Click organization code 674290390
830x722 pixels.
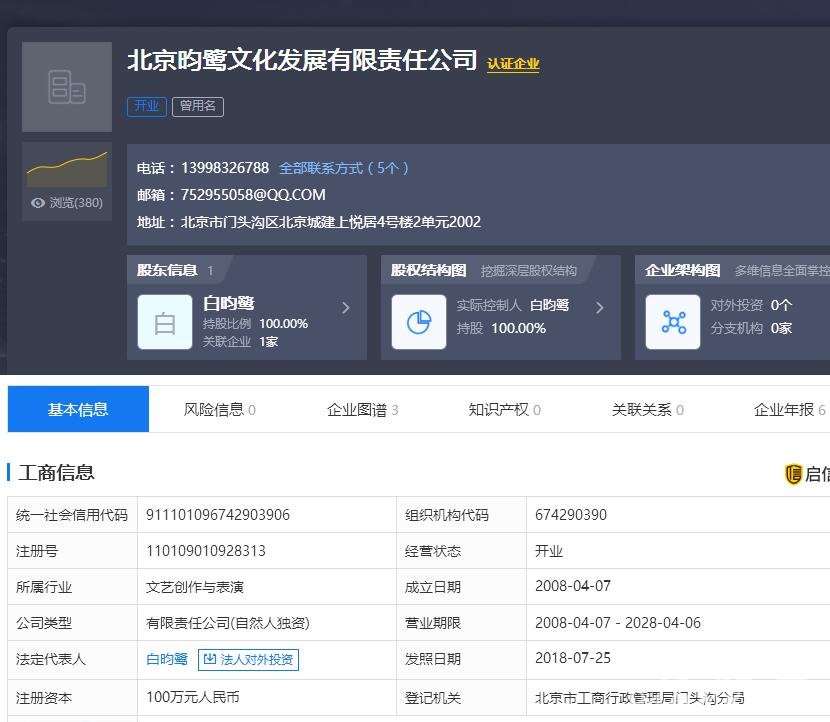click(x=571, y=515)
